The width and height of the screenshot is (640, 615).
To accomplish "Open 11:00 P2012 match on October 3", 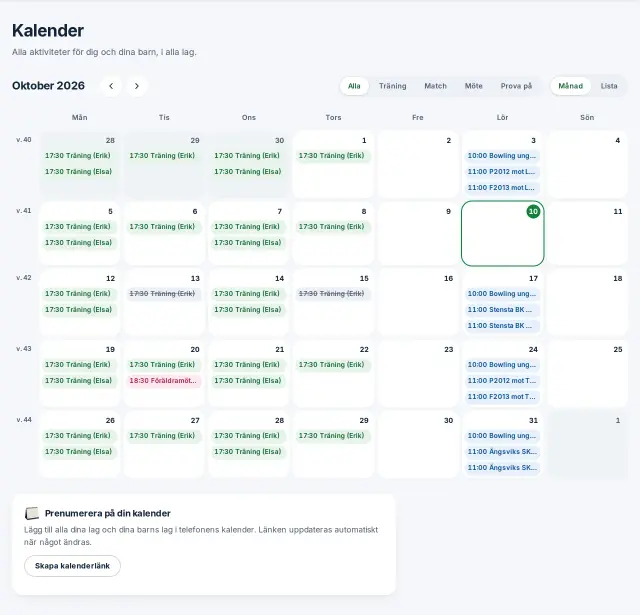I will [x=502, y=172].
